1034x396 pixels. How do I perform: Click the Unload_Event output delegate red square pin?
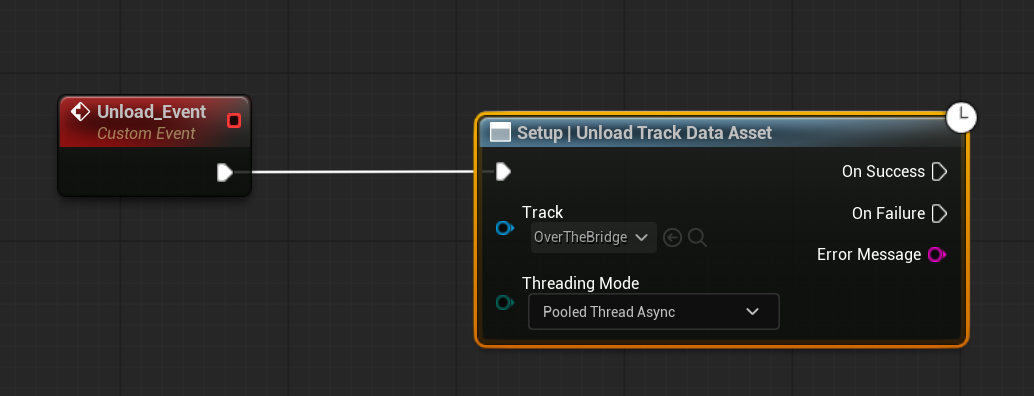(233, 121)
